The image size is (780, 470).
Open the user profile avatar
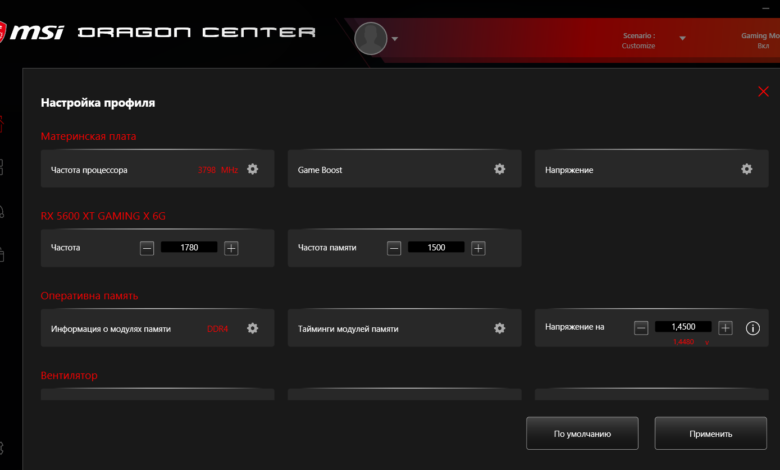[x=371, y=38]
